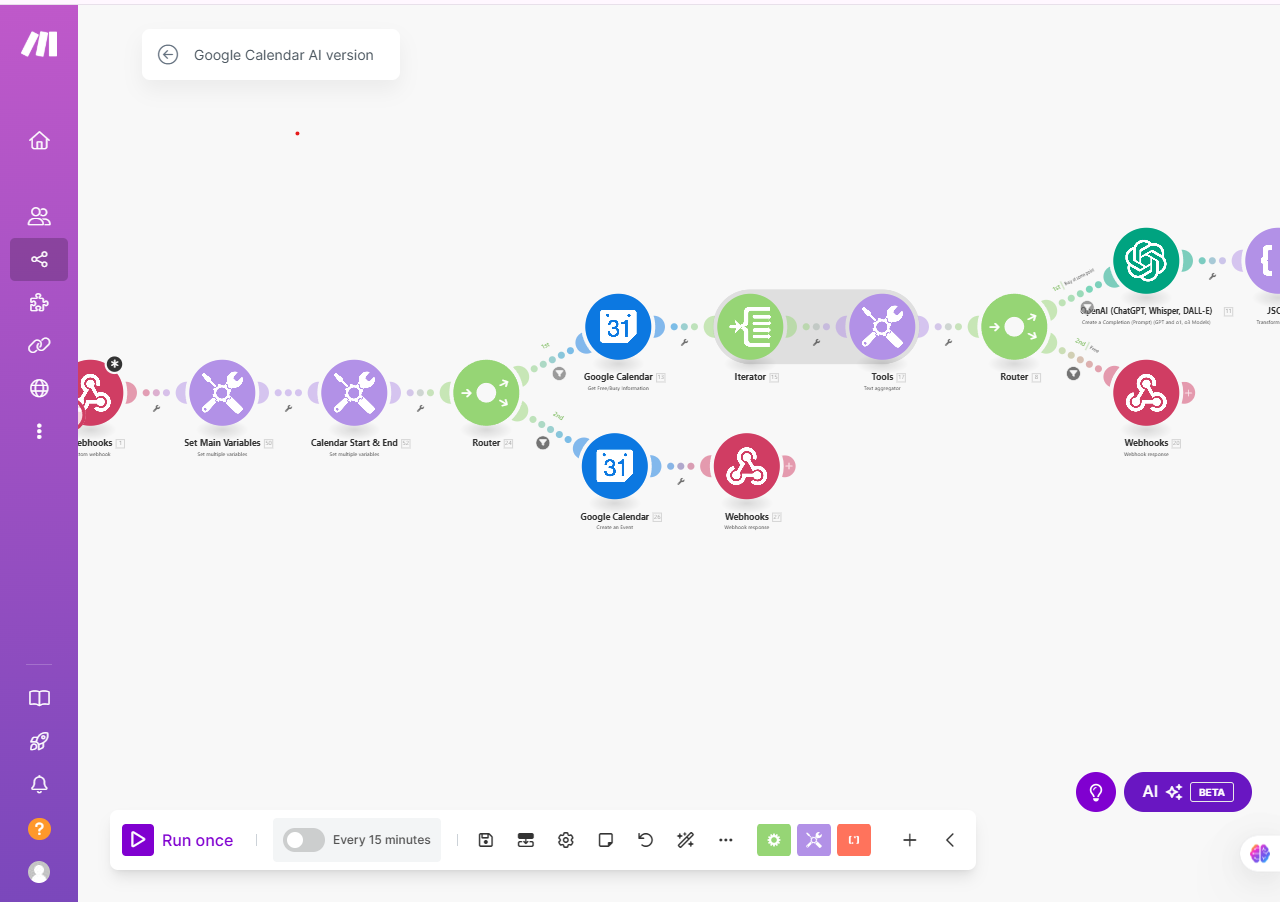Image resolution: width=1280 pixels, height=902 pixels.
Task: Open the import/export blueprint toolbar icon
Action: point(526,840)
